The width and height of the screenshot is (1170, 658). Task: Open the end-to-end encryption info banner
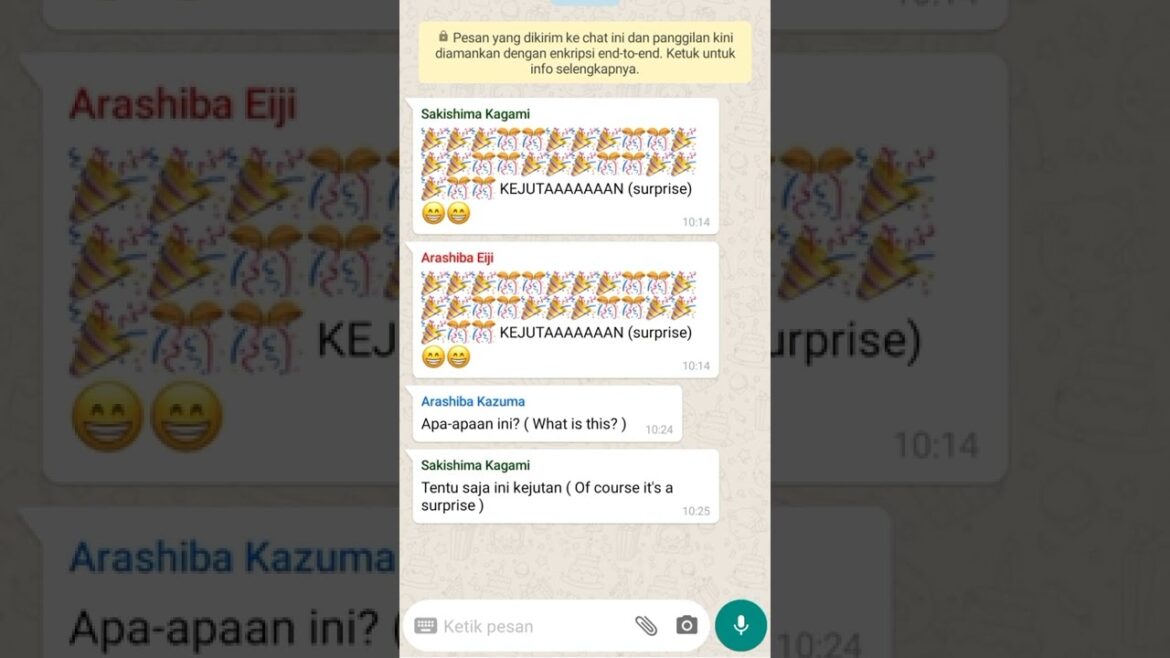[x=585, y=53]
